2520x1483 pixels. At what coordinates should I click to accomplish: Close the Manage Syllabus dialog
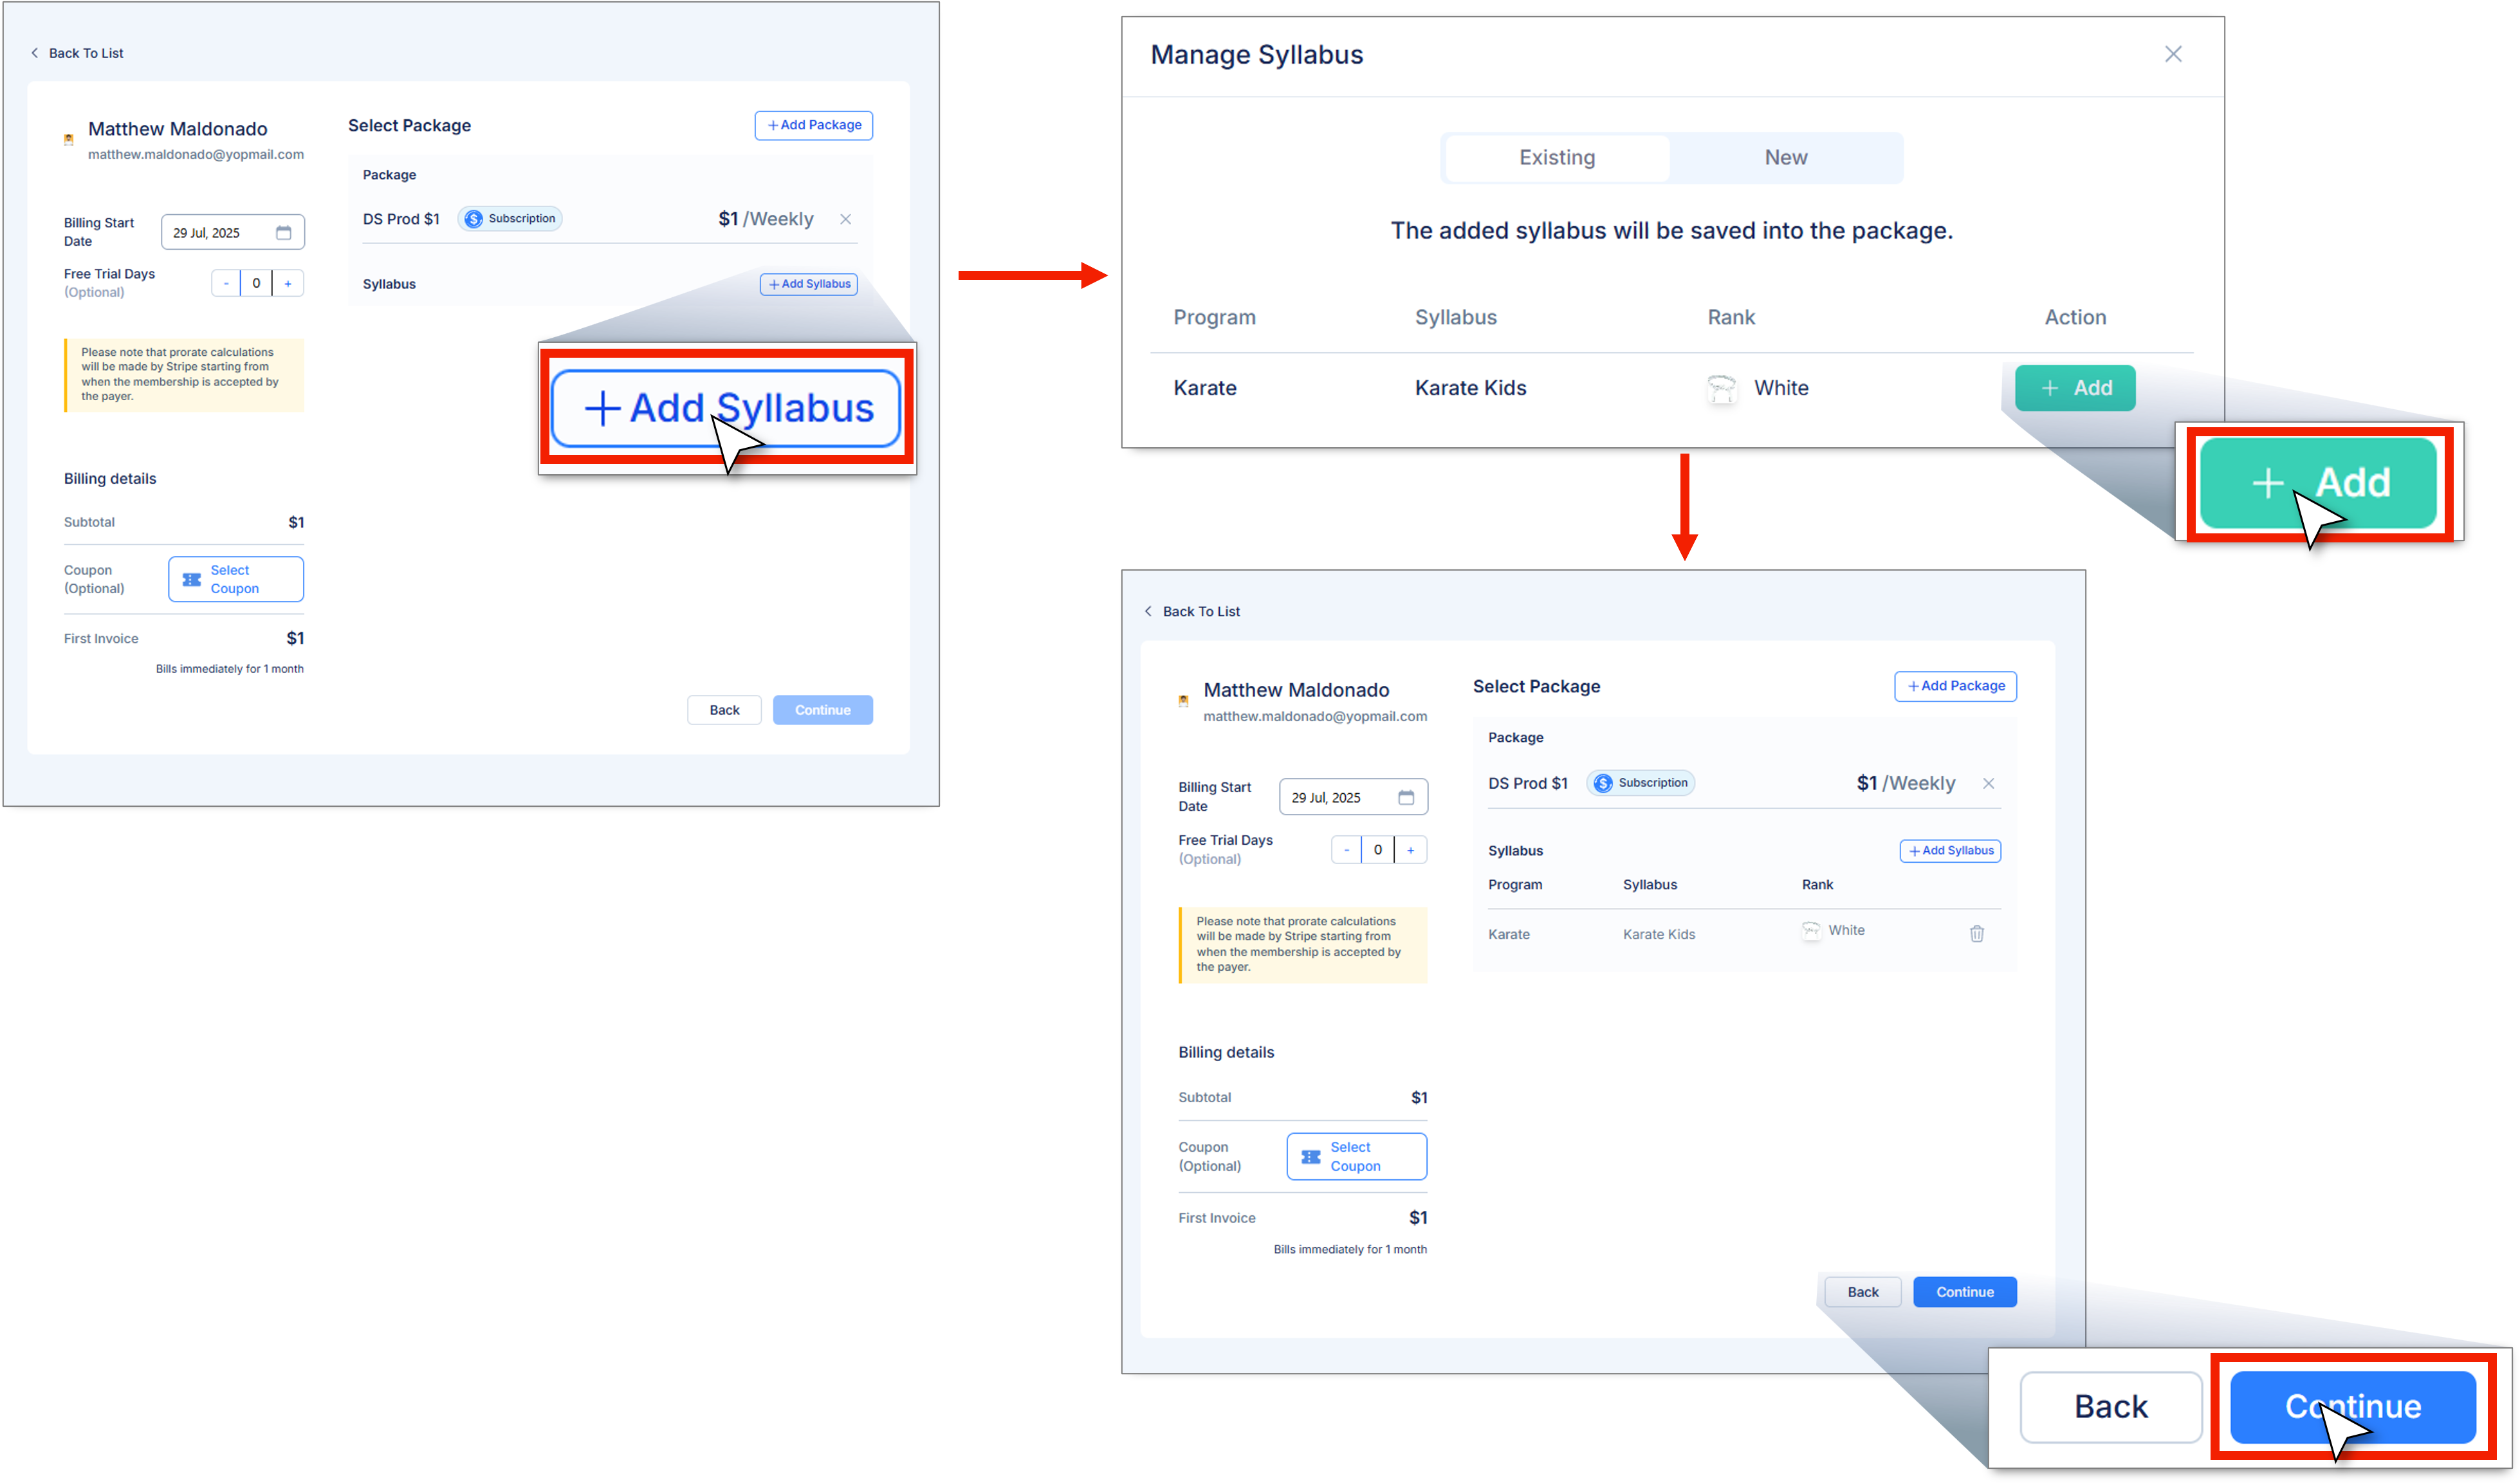2172,54
